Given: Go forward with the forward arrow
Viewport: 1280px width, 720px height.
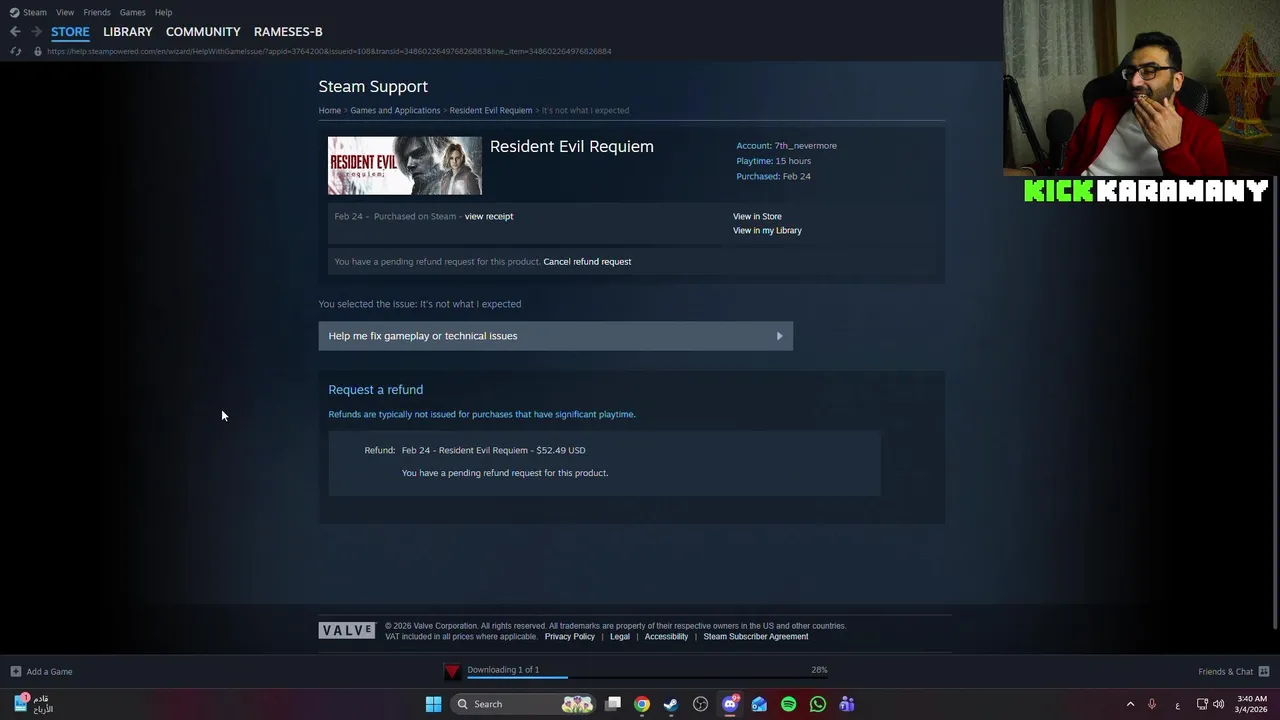Looking at the screenshot, I should (36, 32).
